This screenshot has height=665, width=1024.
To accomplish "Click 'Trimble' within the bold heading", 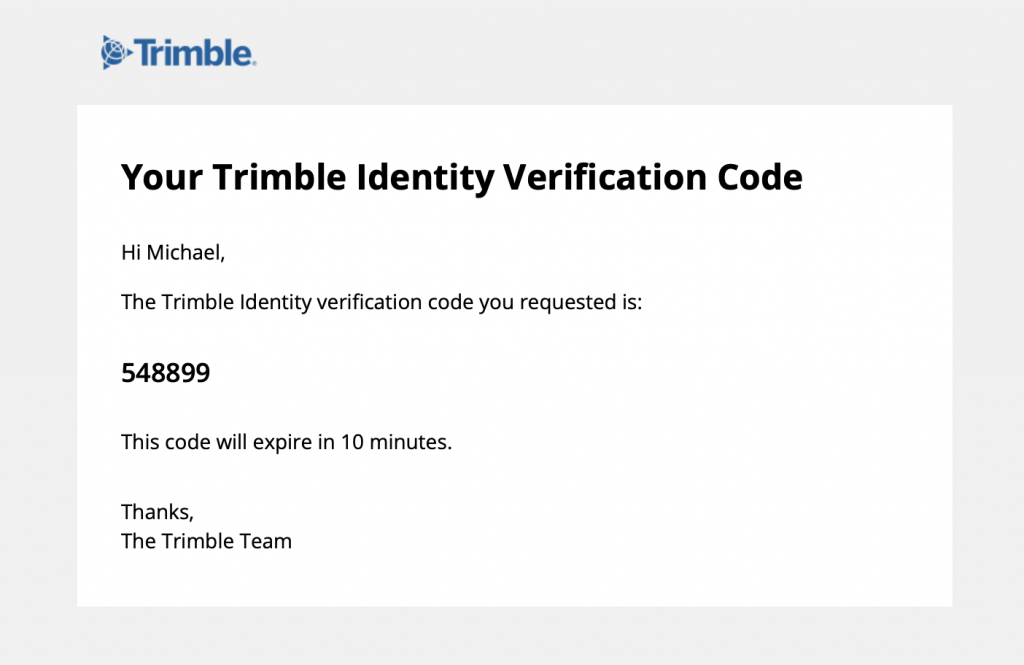I will point(280,177).
